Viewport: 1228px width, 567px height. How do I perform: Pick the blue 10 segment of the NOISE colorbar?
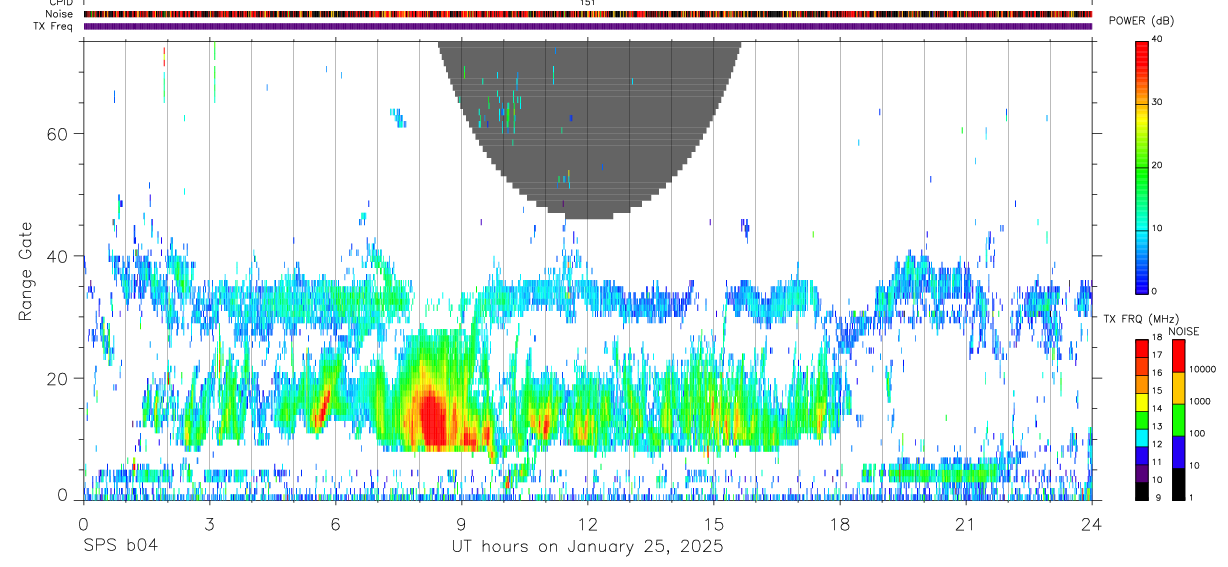(1178, 452)
